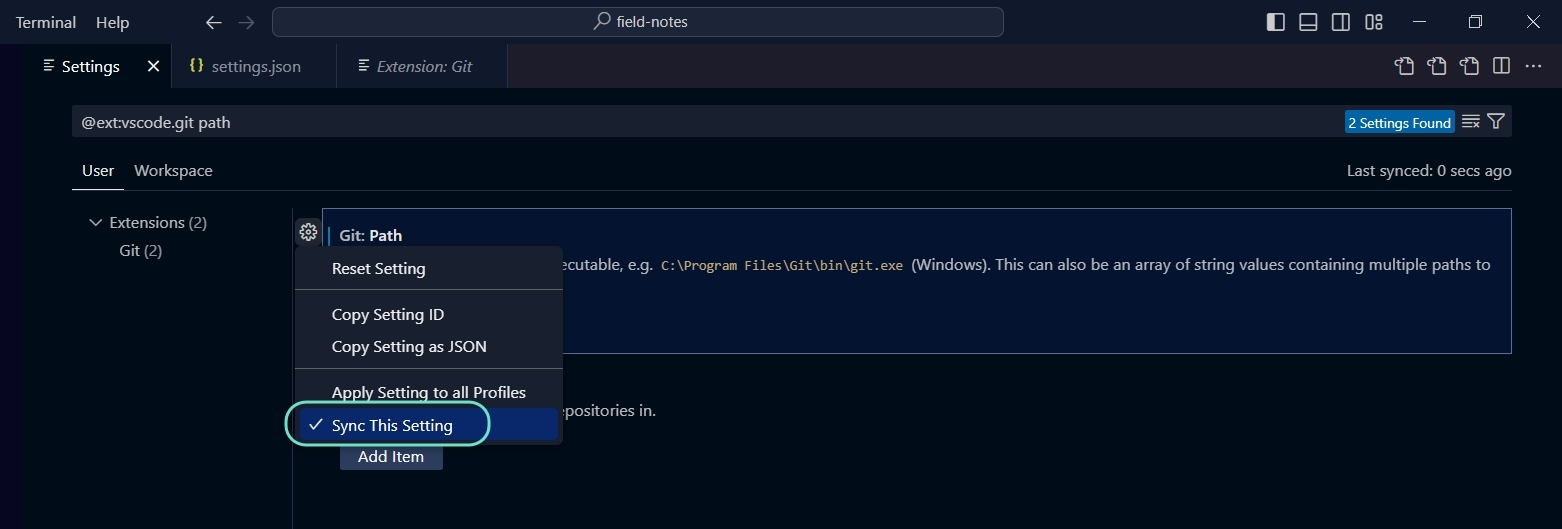This screenshot has height=529, width=1562.
Task: Go back using the left arrow
Action: [213, 22]
